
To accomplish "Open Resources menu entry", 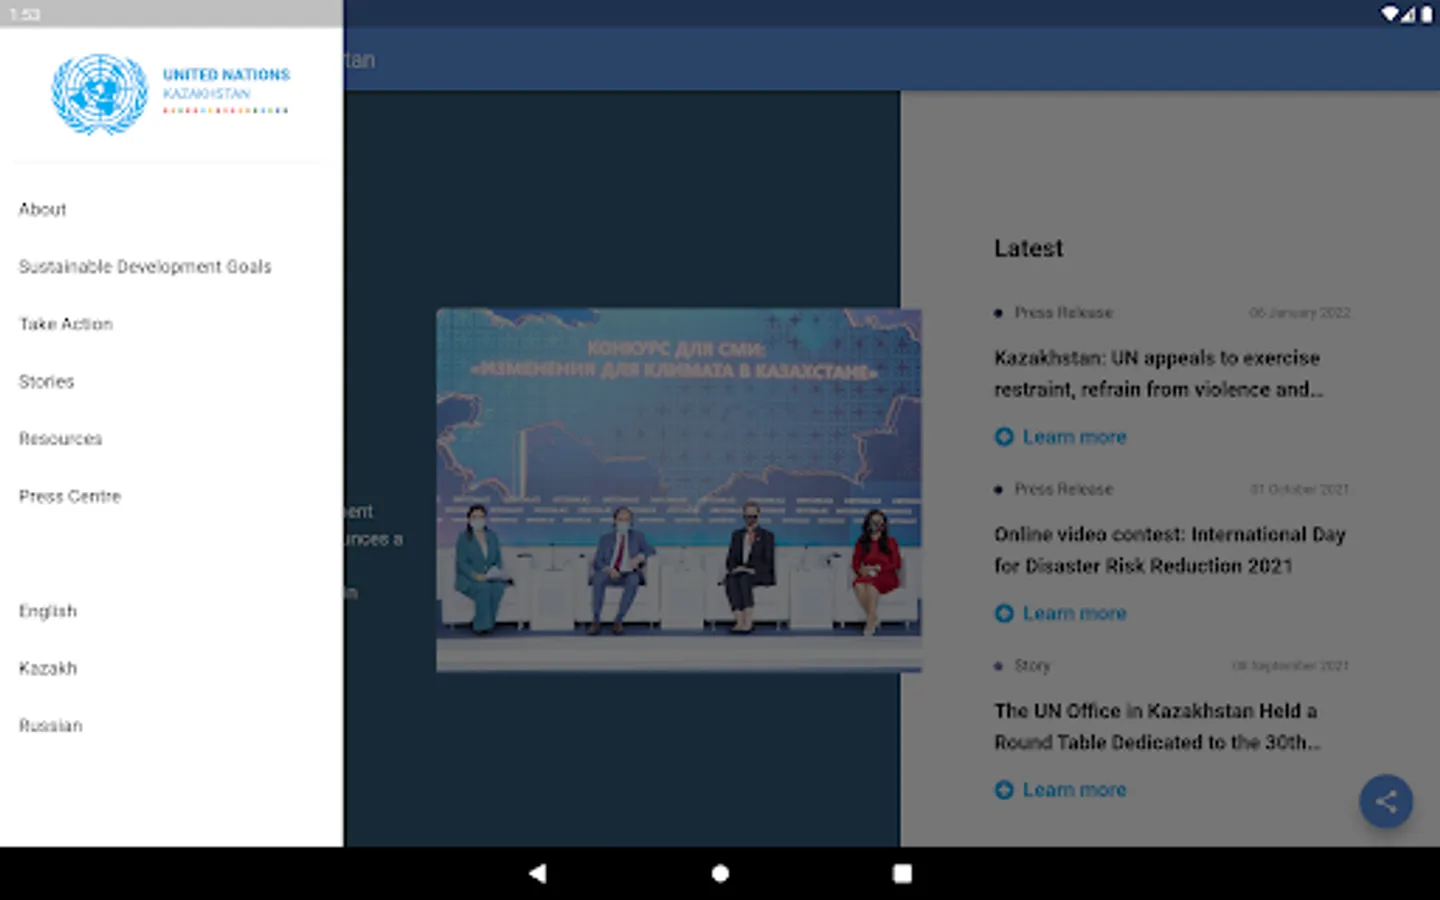I will tap(60, 439).
